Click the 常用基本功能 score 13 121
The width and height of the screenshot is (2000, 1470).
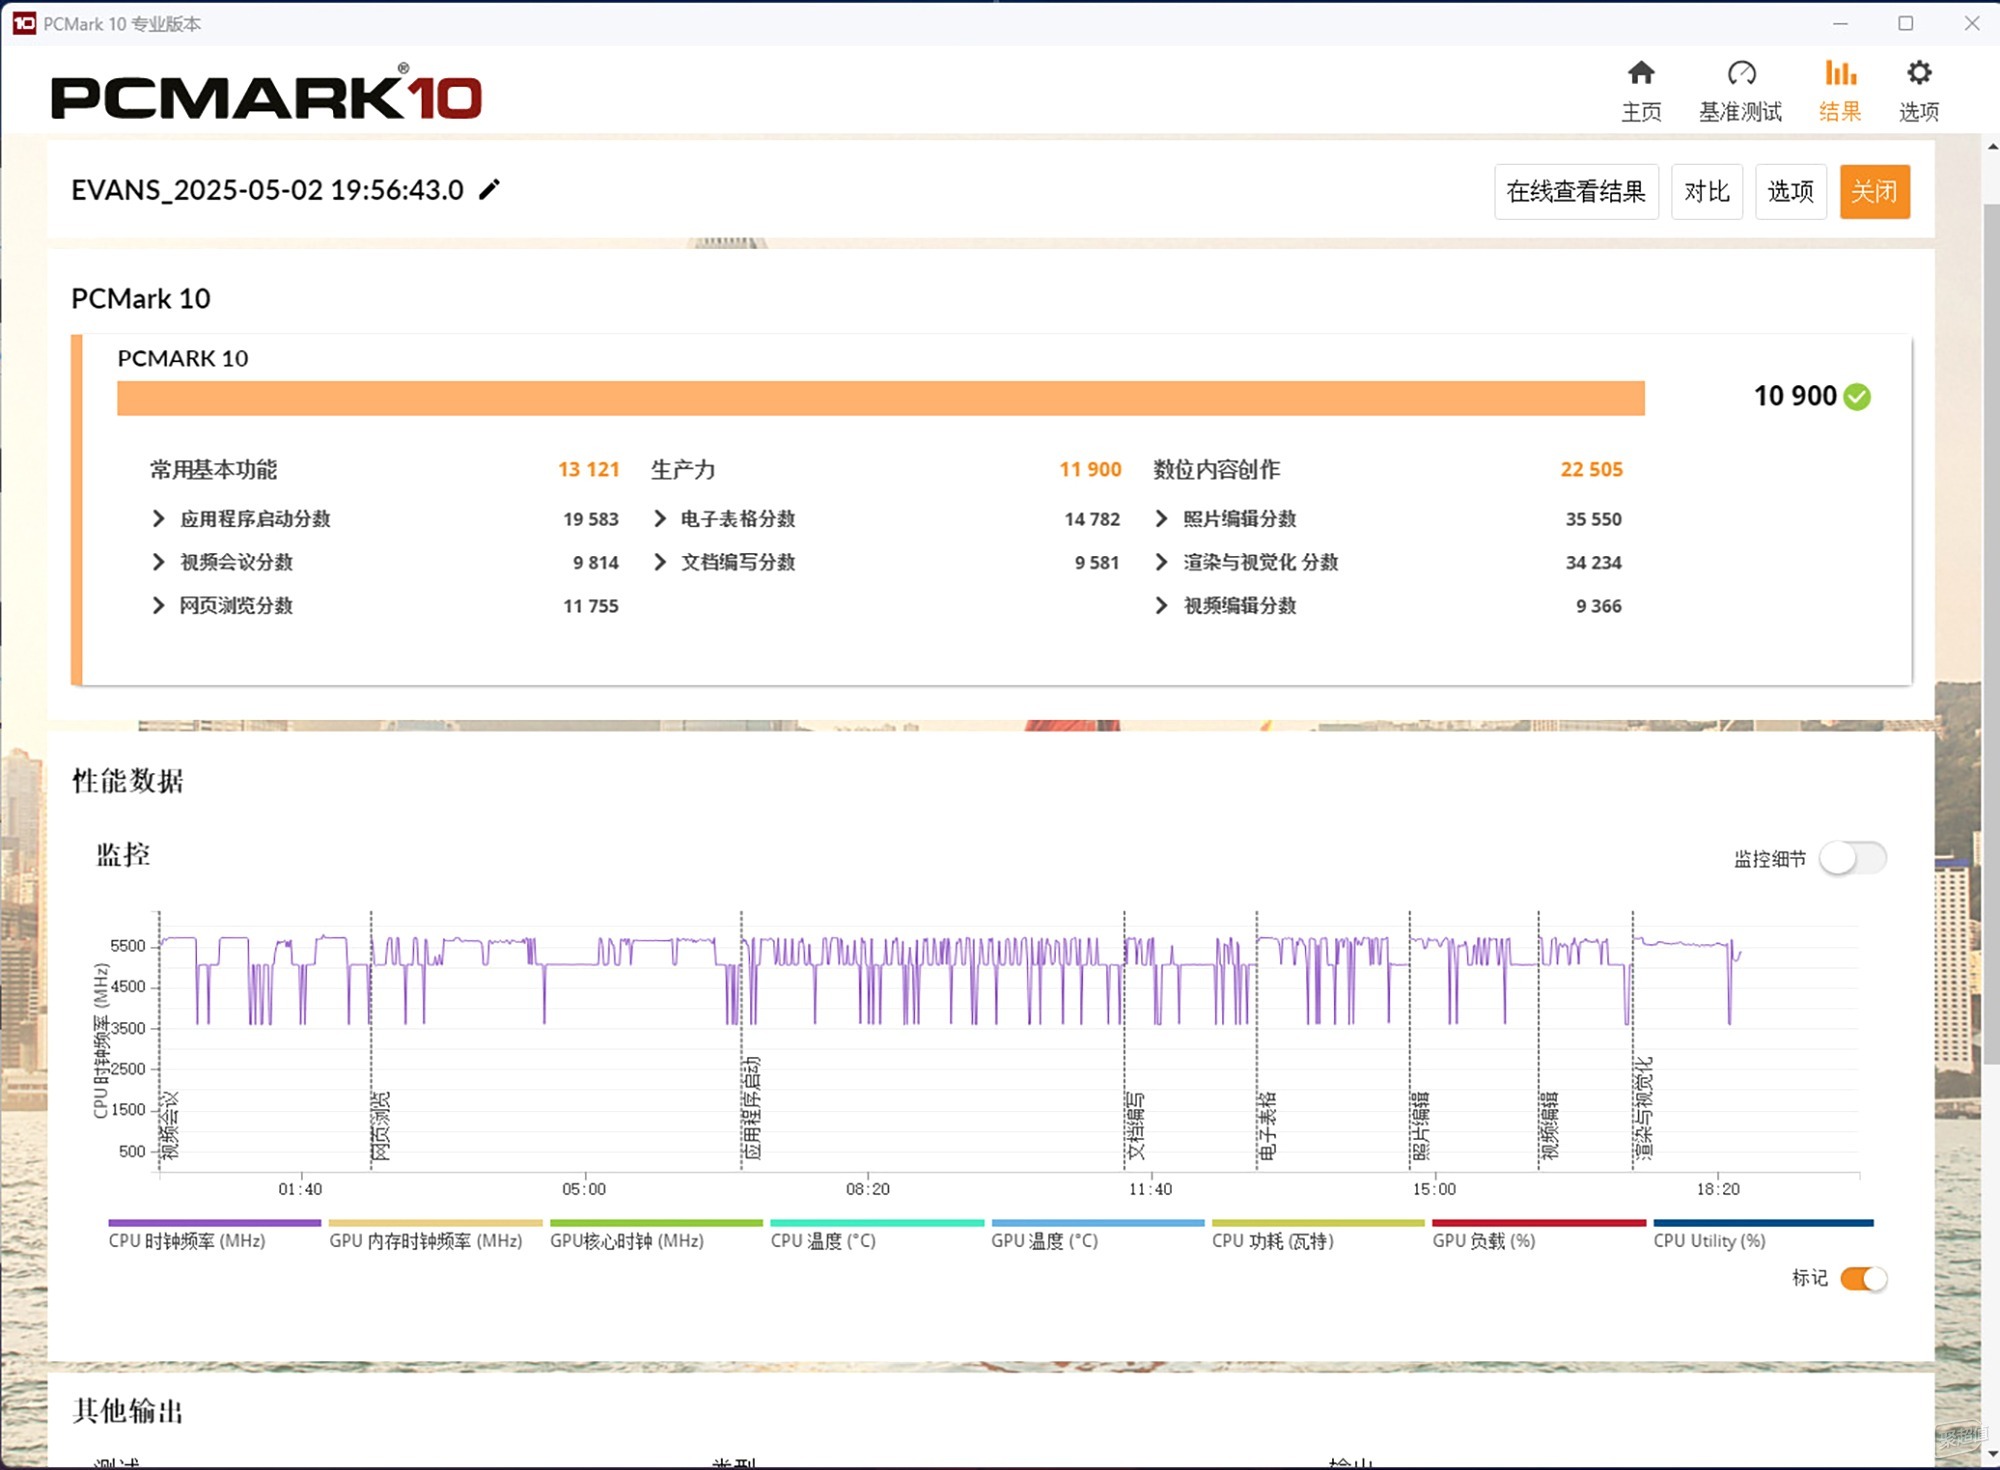click(588, 469)
